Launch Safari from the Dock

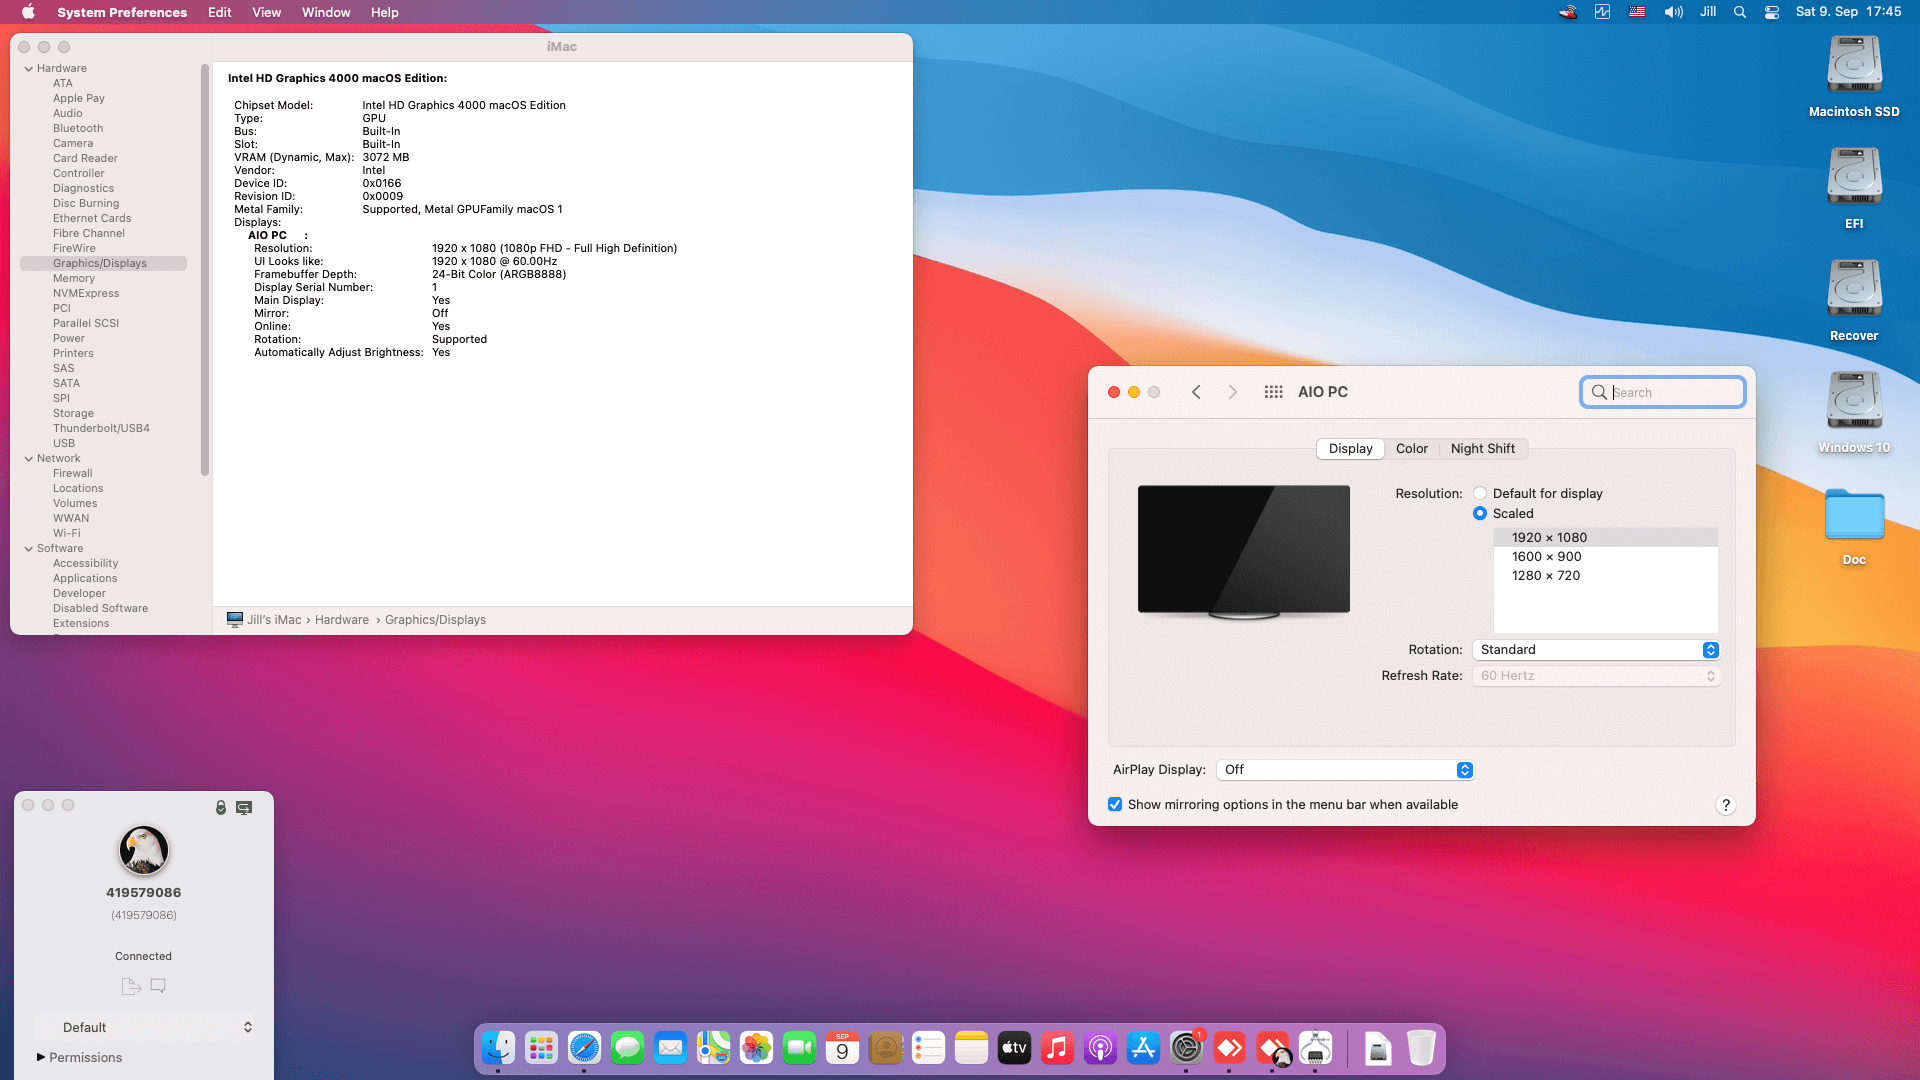(x=584, y=1048)
